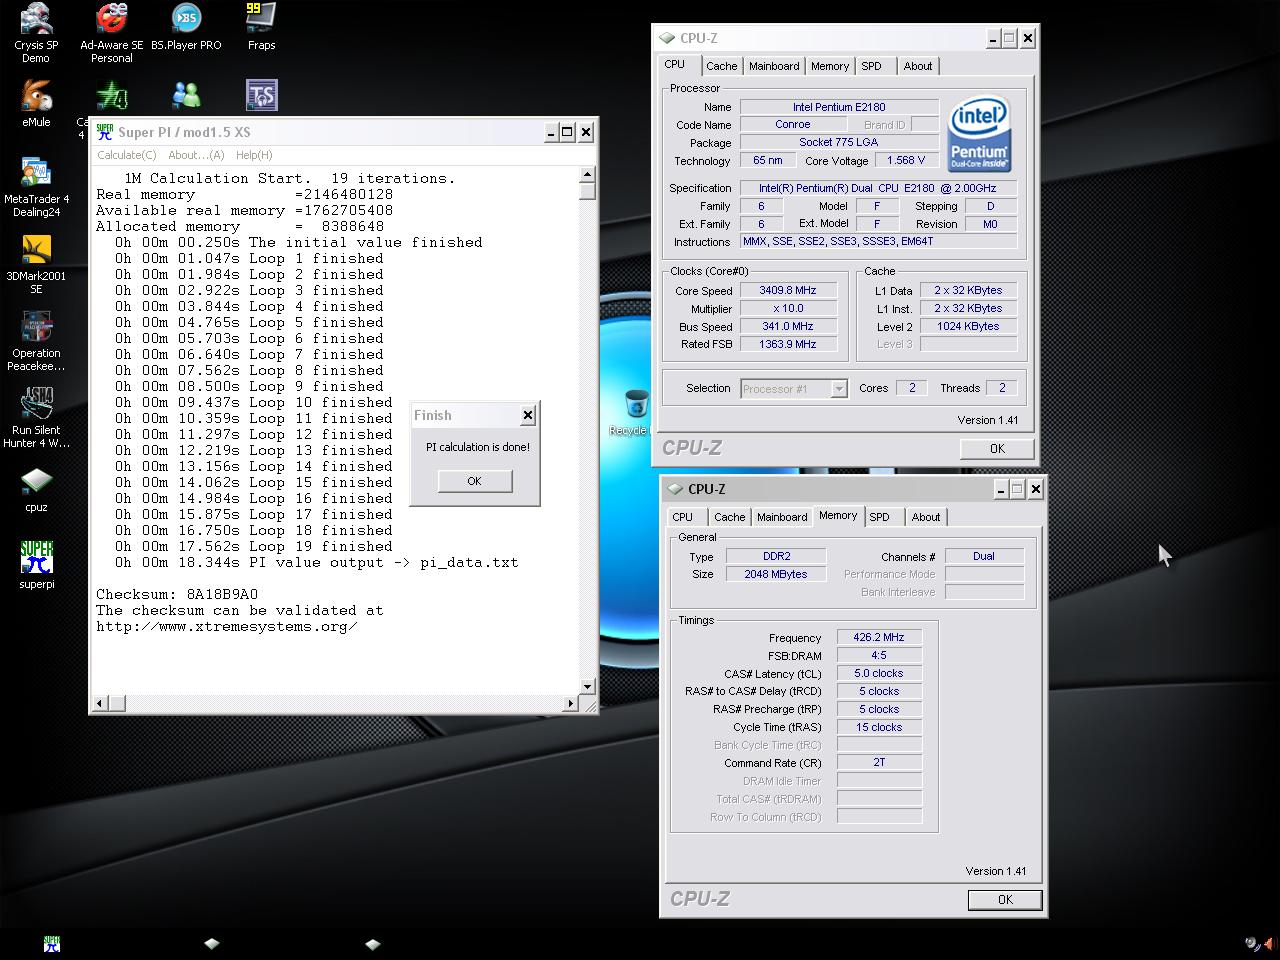Click OK in the top CPU-Z window
Screen dimensions: 1280x960
[x=997, y=449]
